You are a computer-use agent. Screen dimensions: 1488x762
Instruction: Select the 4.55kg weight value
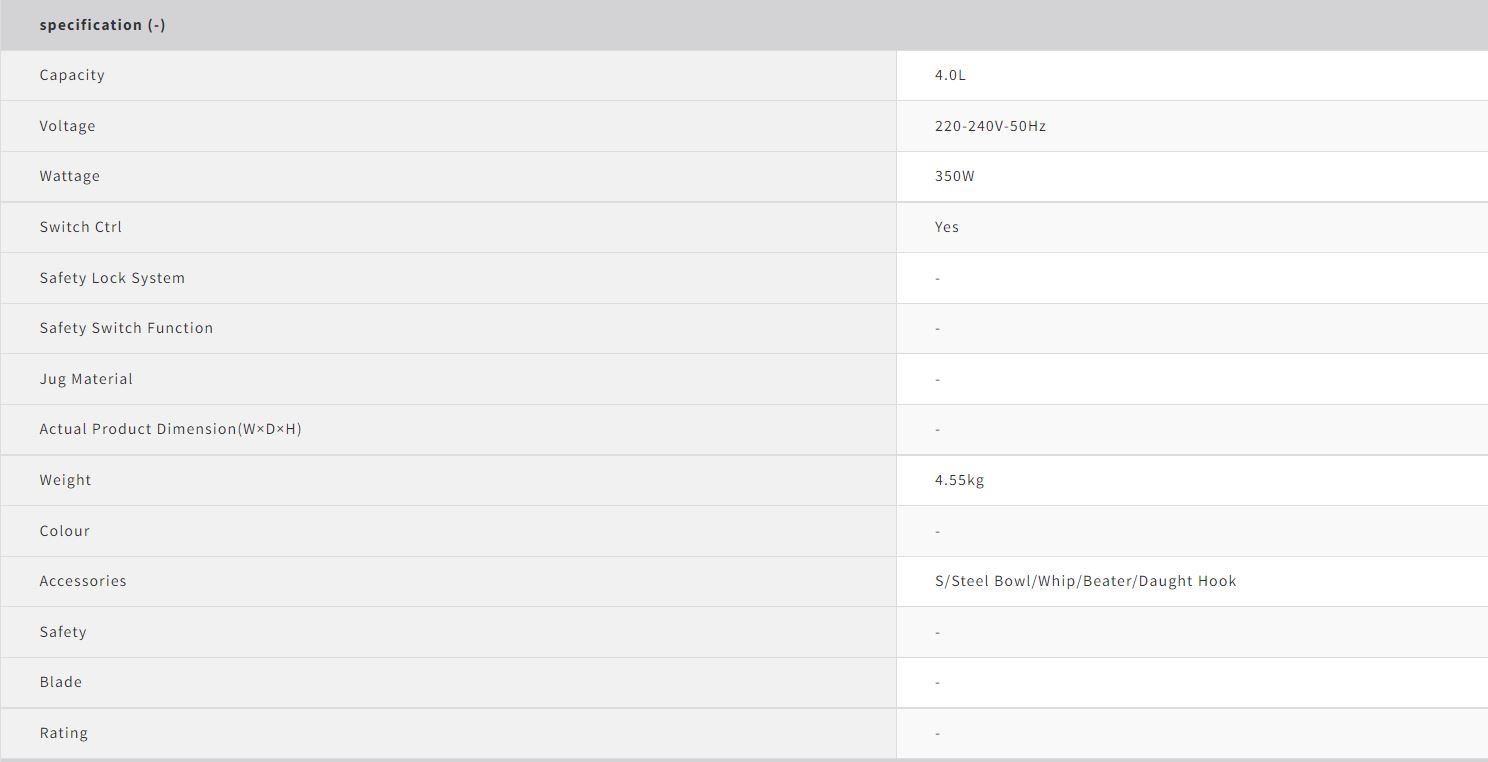pos(959,480)
